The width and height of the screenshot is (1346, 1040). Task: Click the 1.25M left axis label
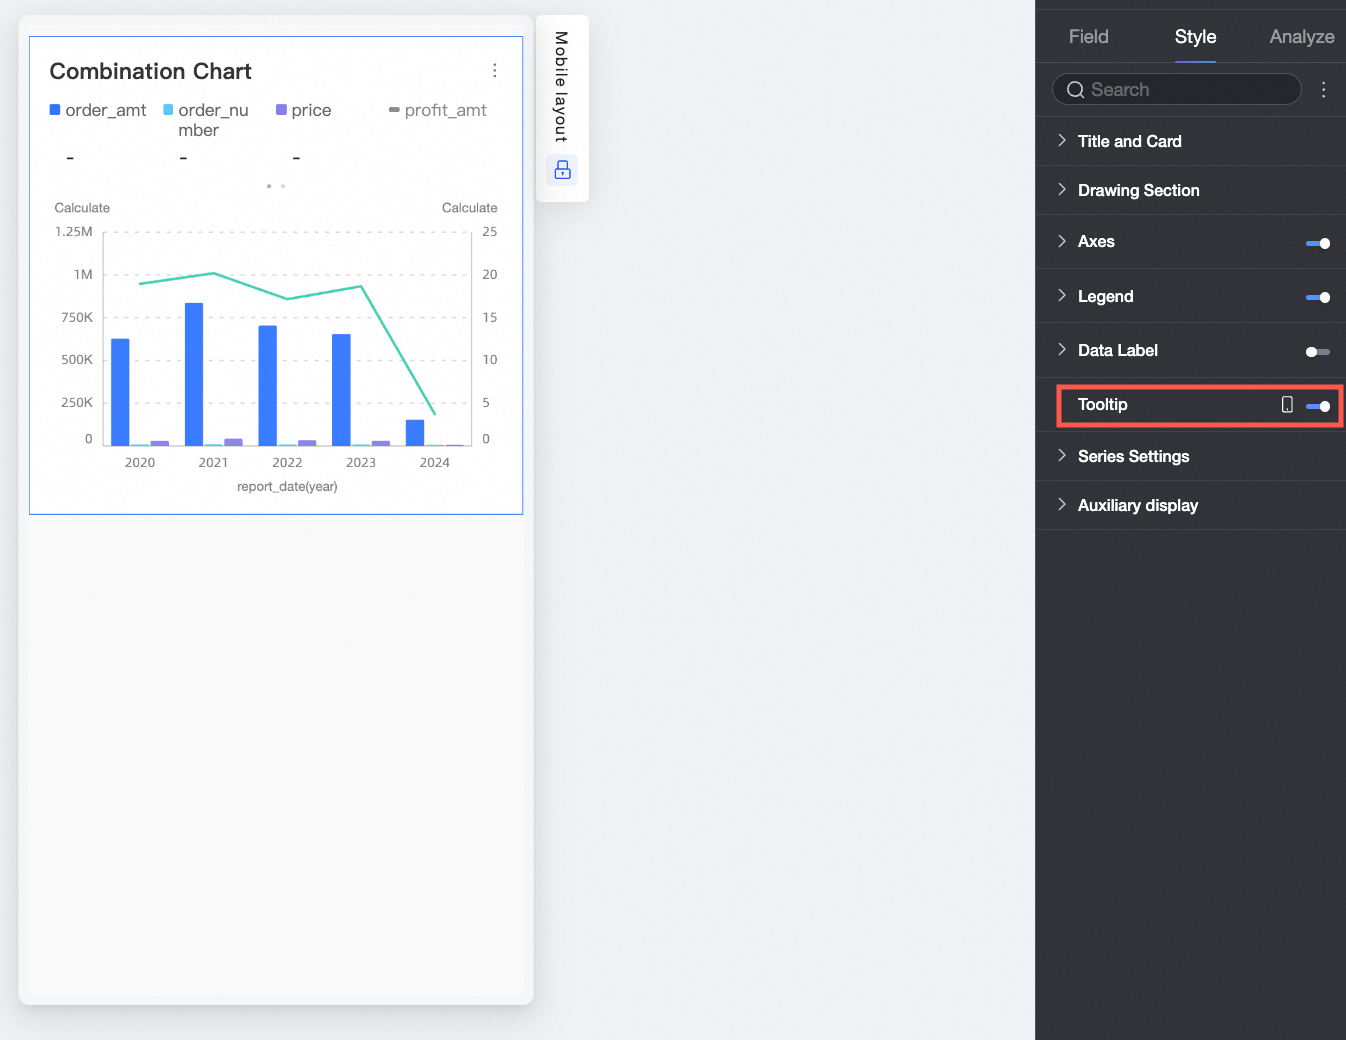(74, 232)
